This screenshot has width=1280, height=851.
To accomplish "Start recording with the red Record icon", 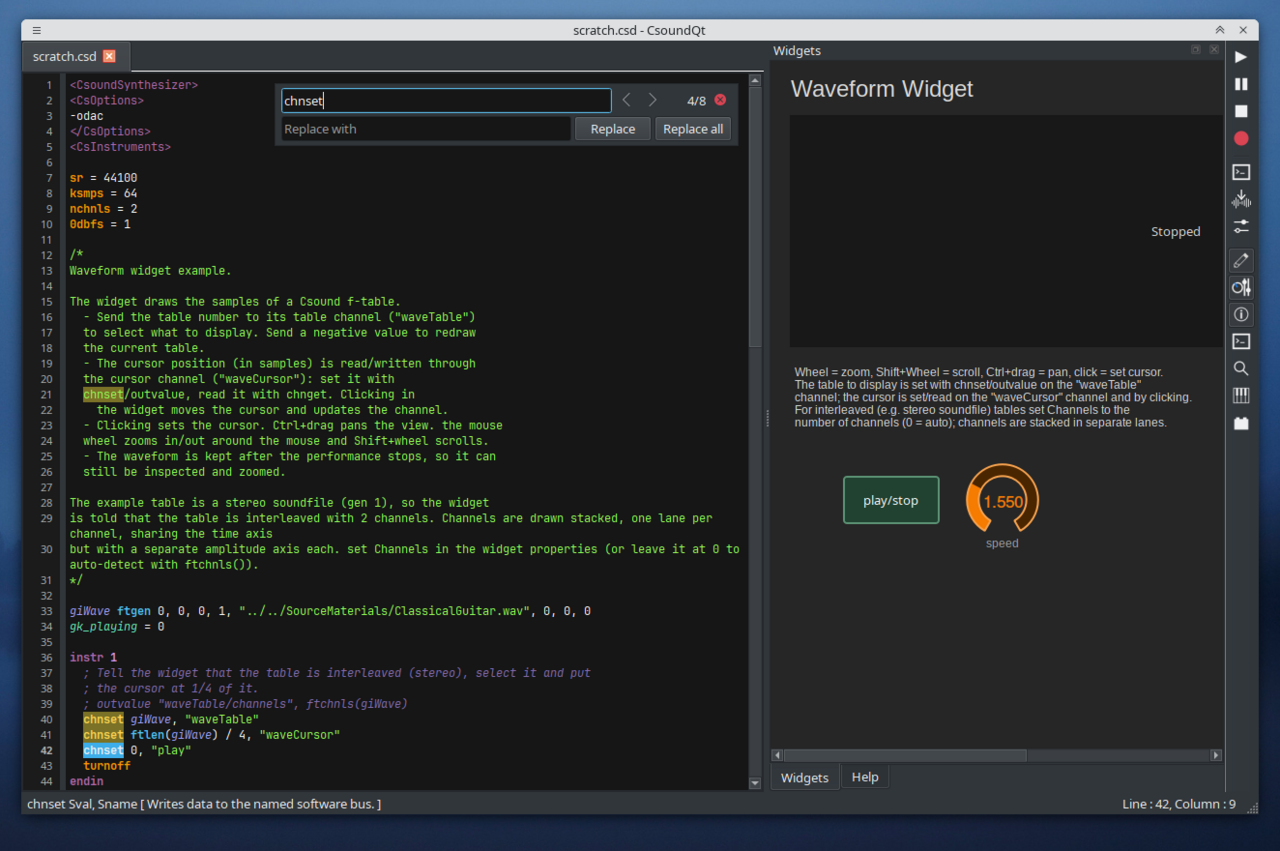I will point(1241,138).
